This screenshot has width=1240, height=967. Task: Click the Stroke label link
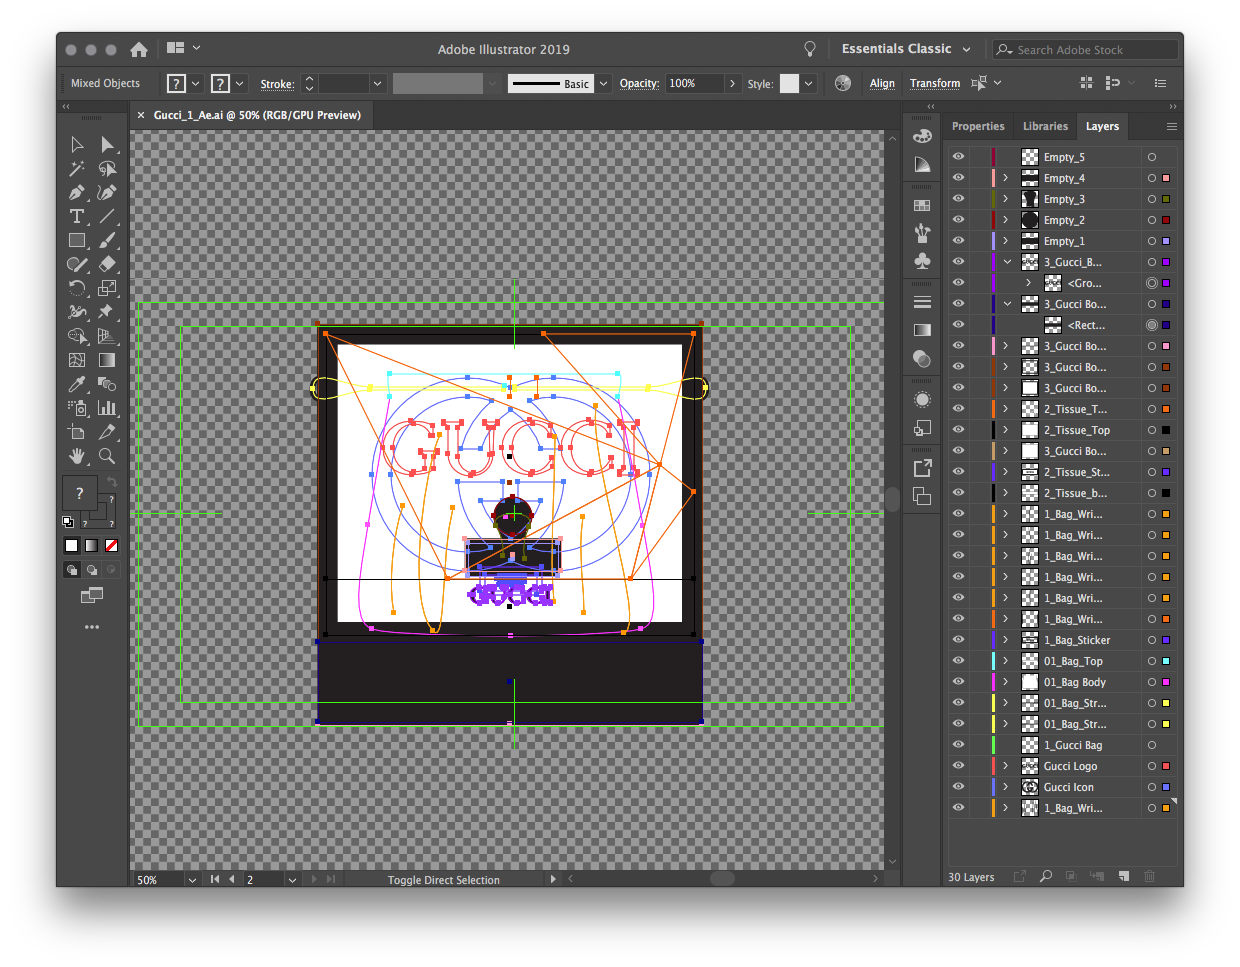277,84
